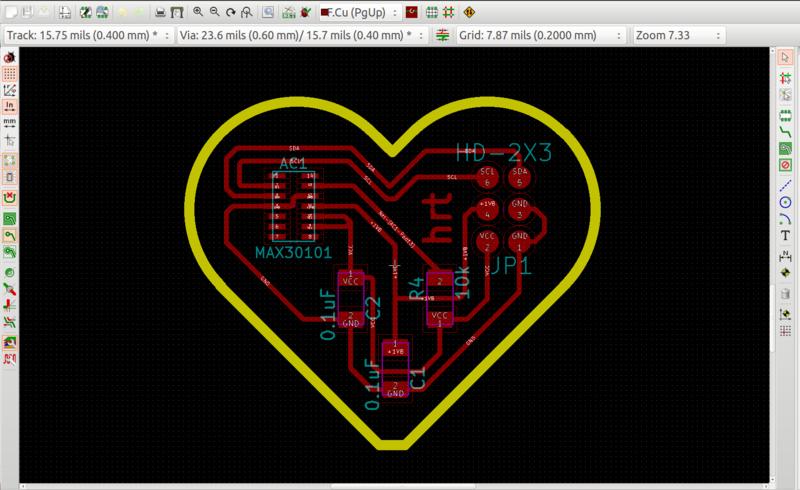This screenshot has height=490, width=800.
Task: Open the footprint viewer
Action: 102,12
